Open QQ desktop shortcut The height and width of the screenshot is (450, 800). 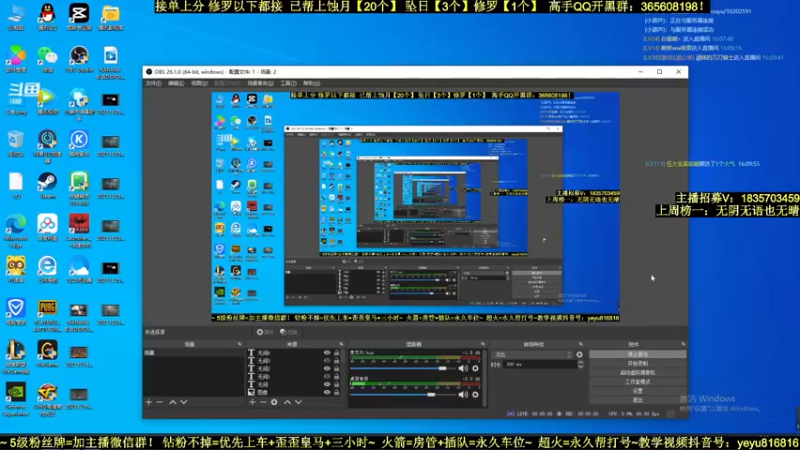[x=47, y=17]
